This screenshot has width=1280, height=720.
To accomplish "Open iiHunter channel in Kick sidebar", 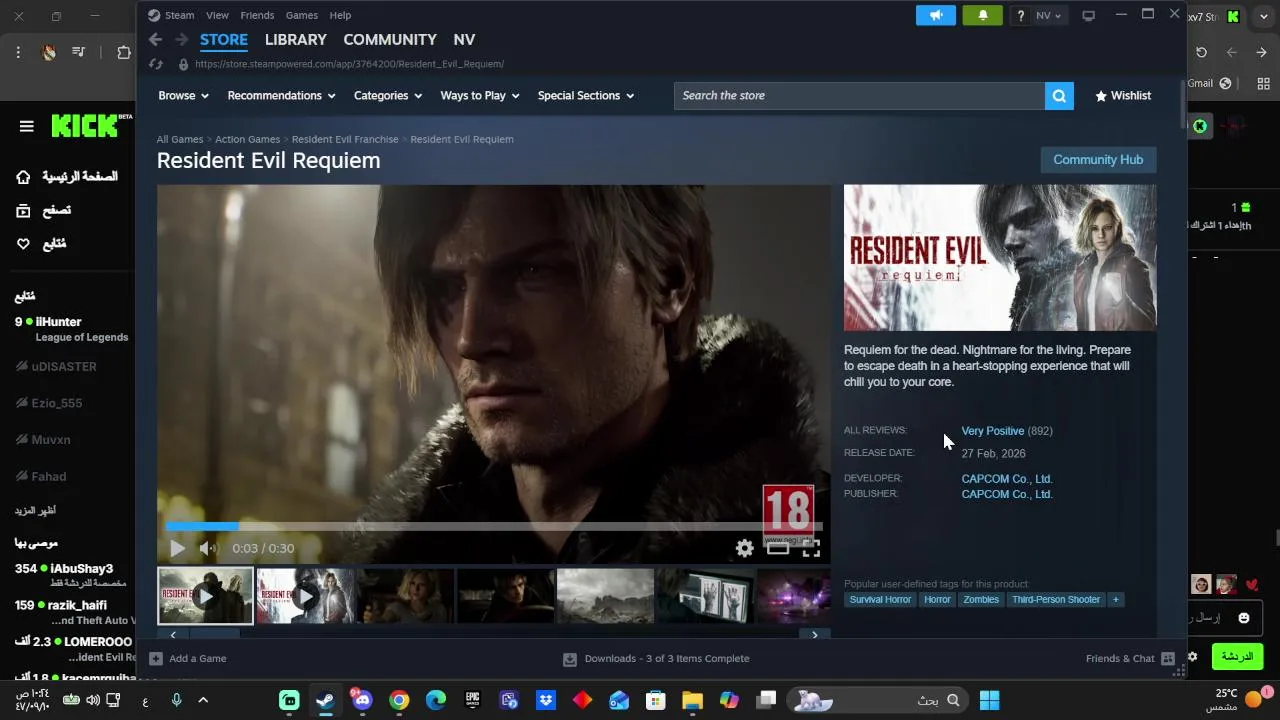I will pos(70,329).
